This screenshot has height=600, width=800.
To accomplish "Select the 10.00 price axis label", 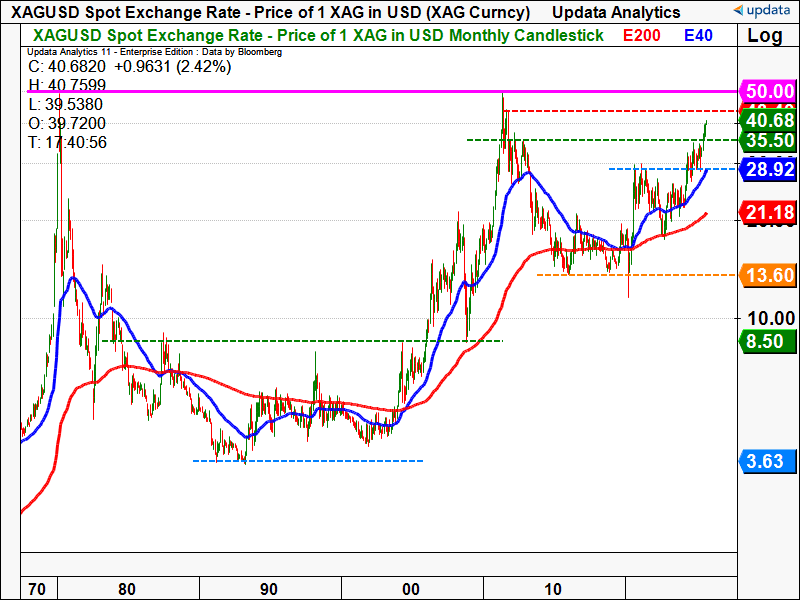I will (x=771, y=318).
